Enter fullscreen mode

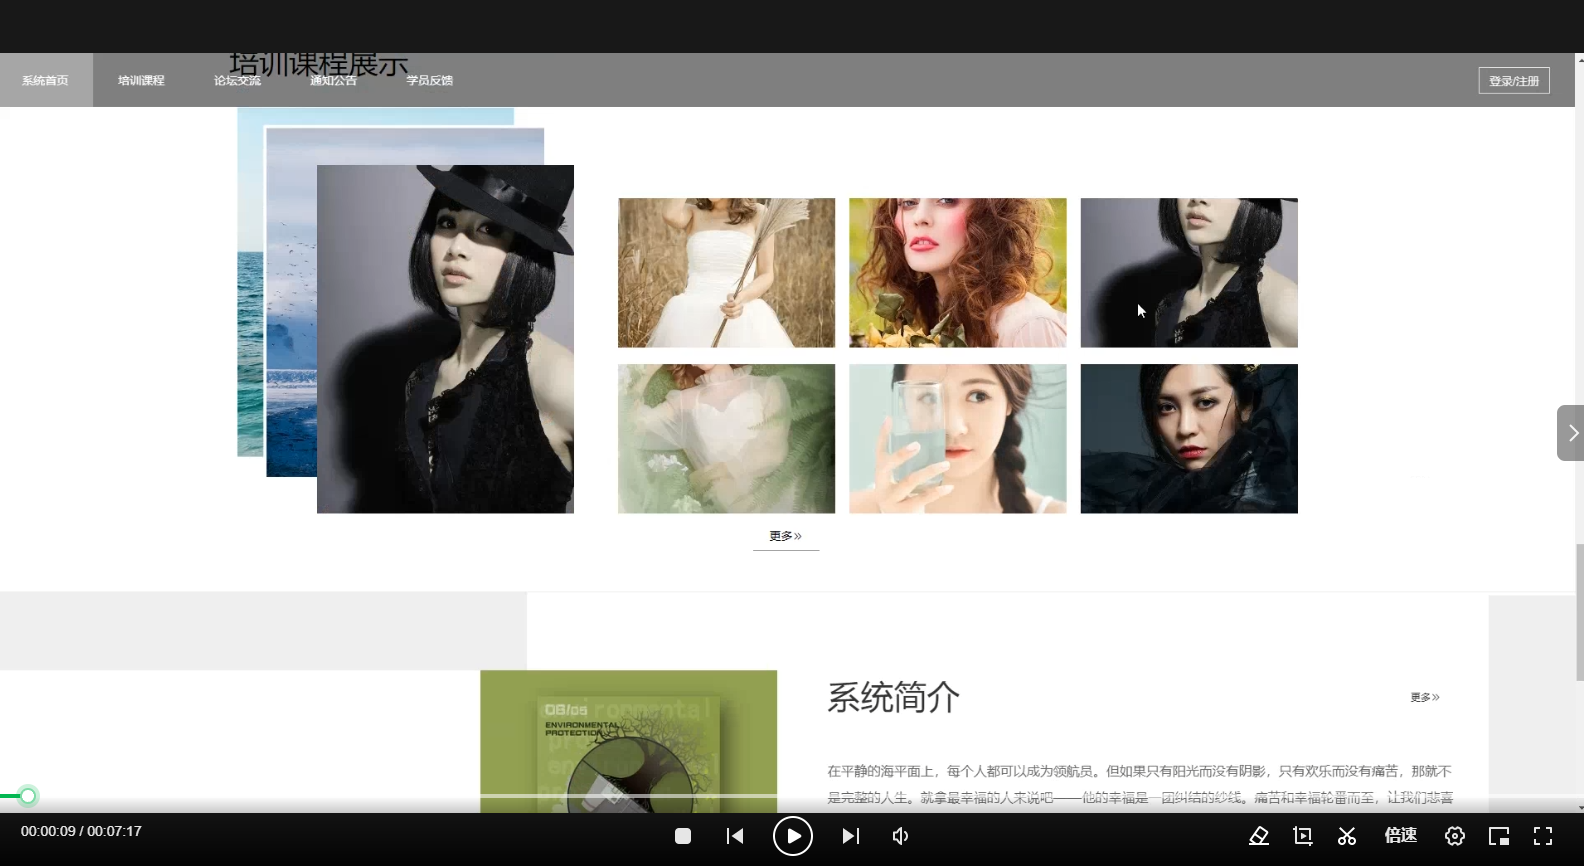pos(1543,836)
